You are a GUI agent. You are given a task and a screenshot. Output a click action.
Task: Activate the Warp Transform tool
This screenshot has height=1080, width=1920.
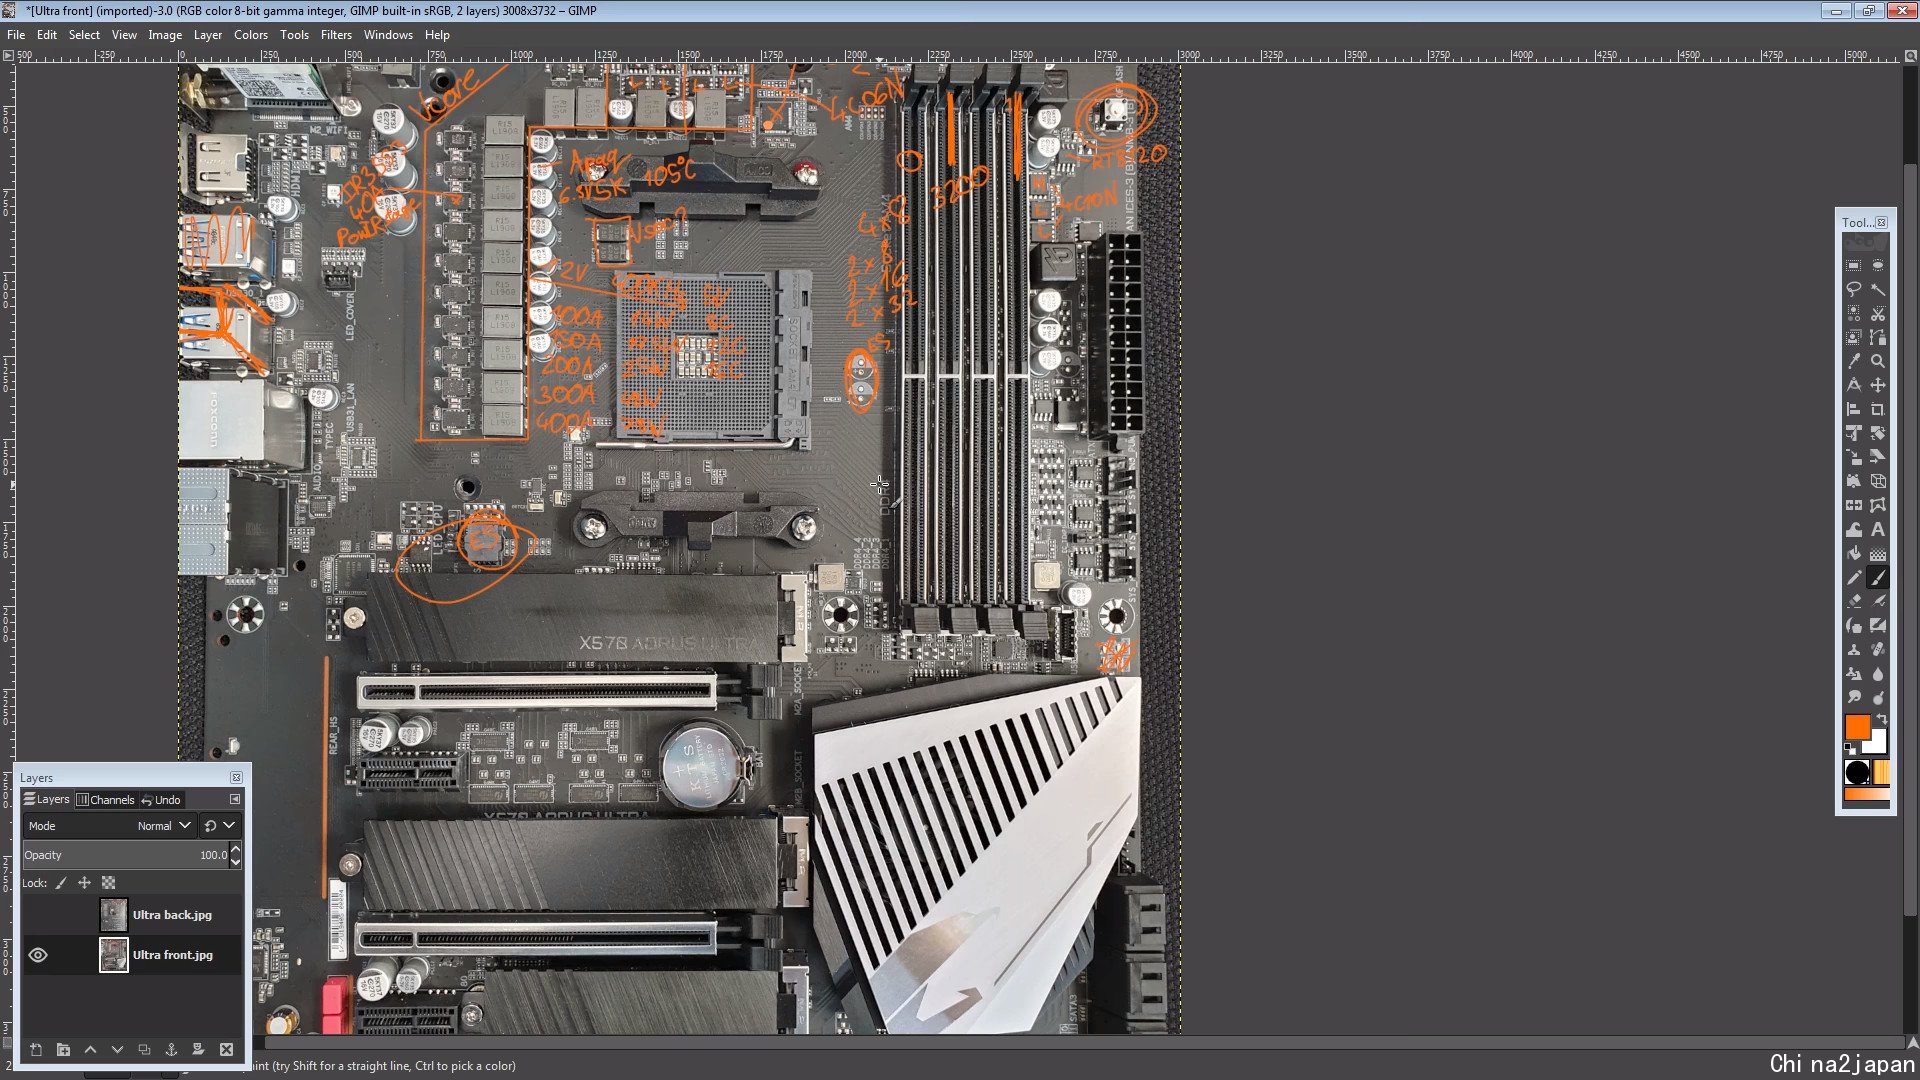1853,530
